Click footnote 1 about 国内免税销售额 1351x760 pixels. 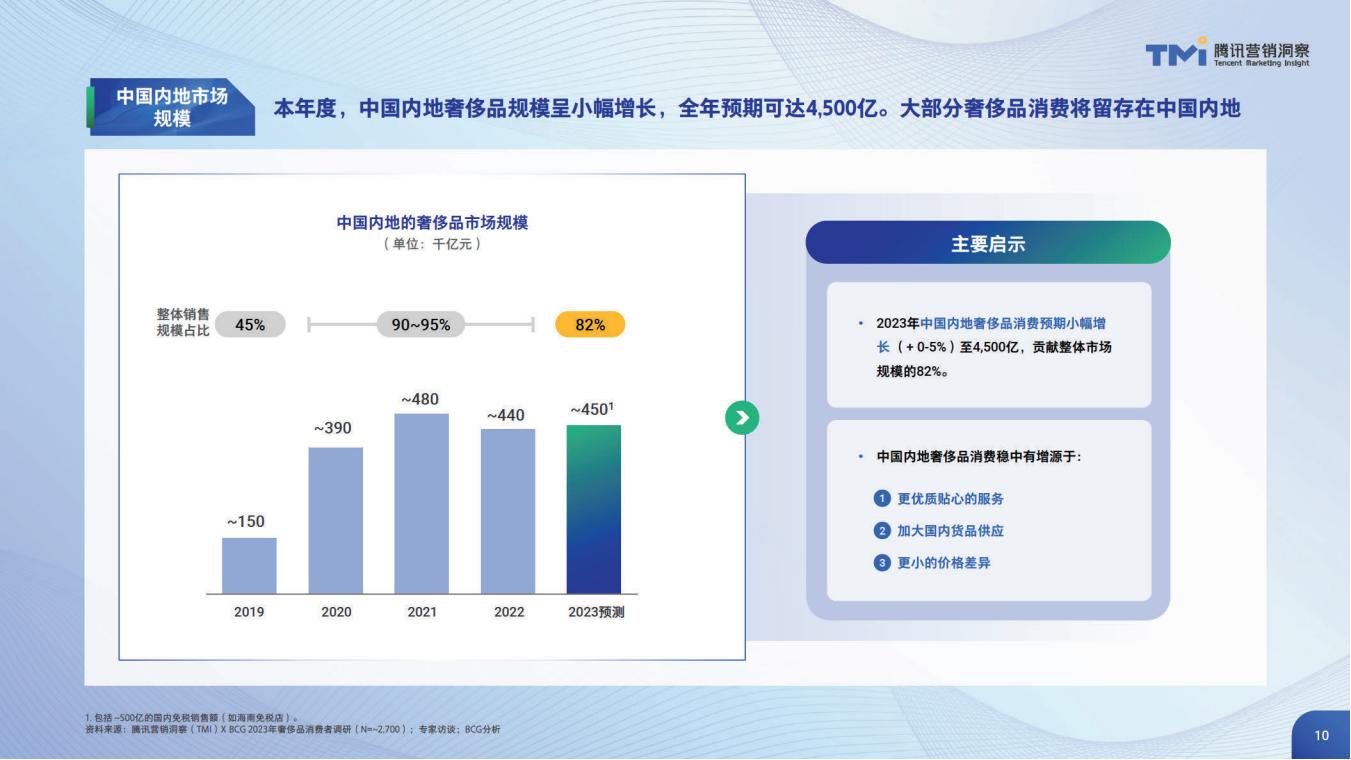coord(192,718)
